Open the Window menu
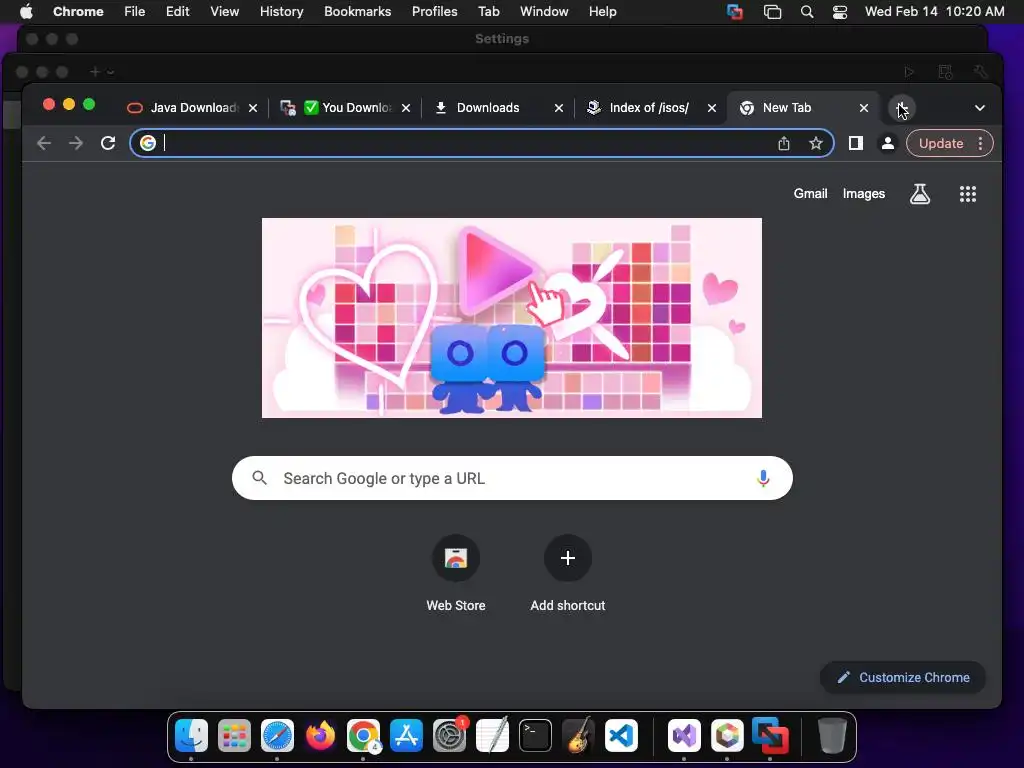 pos(543,11)
